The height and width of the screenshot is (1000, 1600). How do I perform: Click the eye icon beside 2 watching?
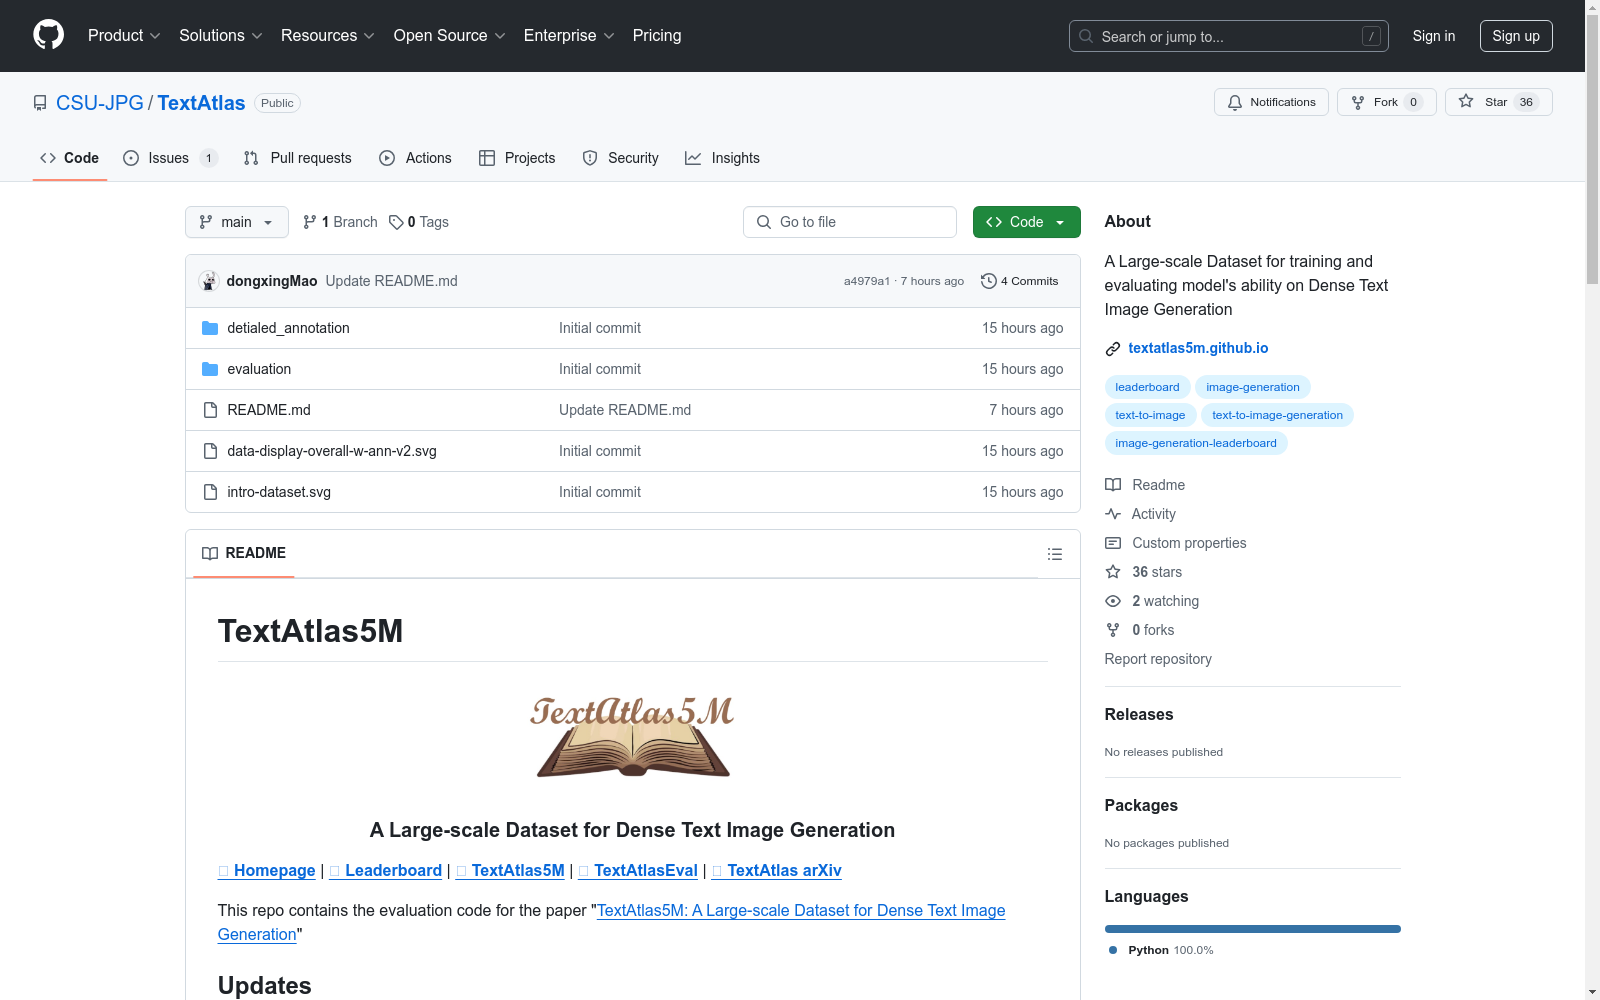pos(1113,601)
